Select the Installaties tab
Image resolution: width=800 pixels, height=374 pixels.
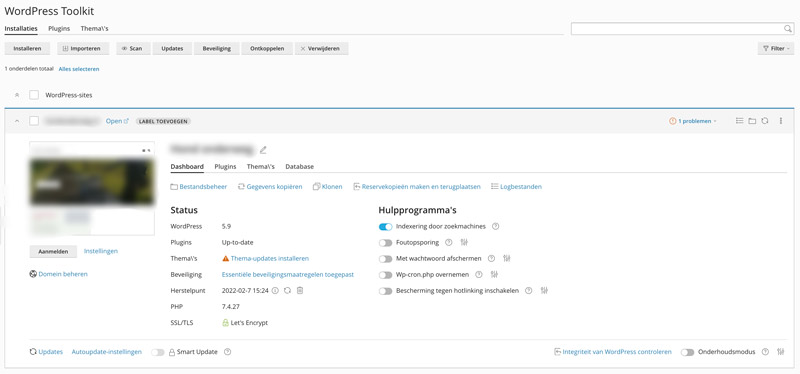(21, 29)
